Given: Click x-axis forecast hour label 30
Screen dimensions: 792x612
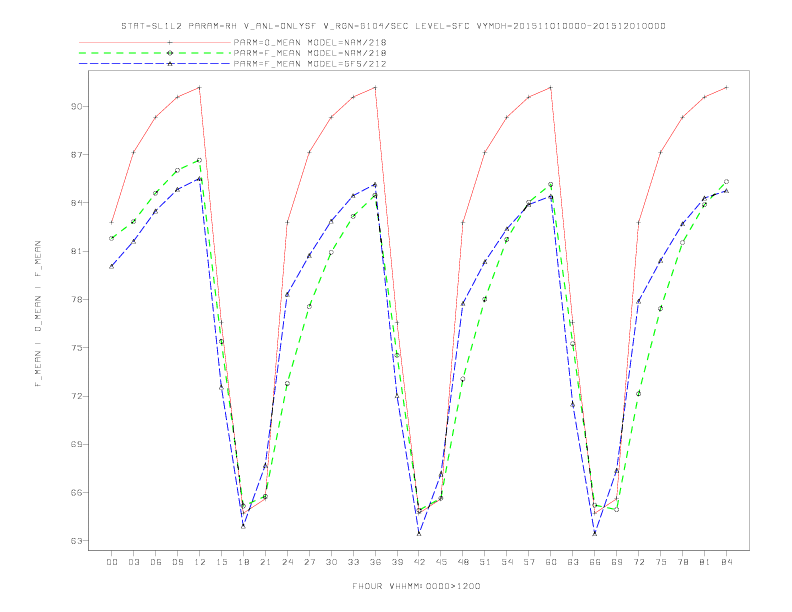Looking at the screenshot, I should click(331, 562).
